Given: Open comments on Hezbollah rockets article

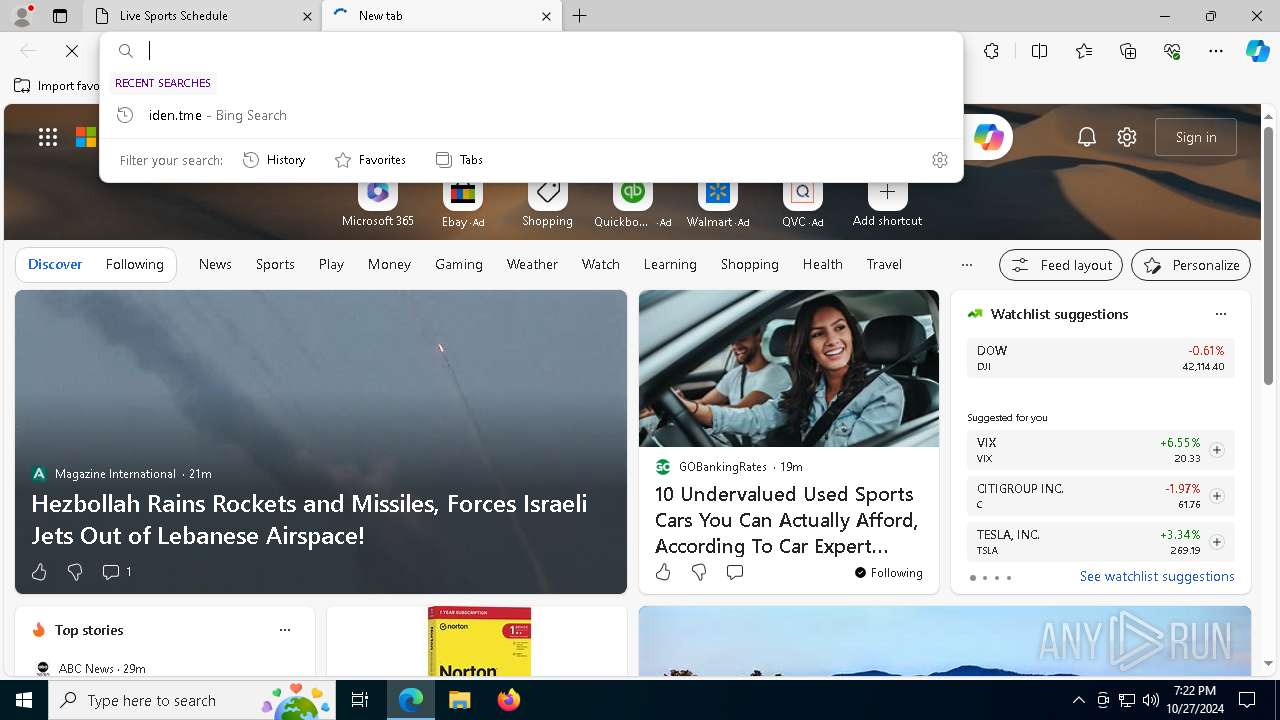Looking at the screenshot, I should 116,572.
